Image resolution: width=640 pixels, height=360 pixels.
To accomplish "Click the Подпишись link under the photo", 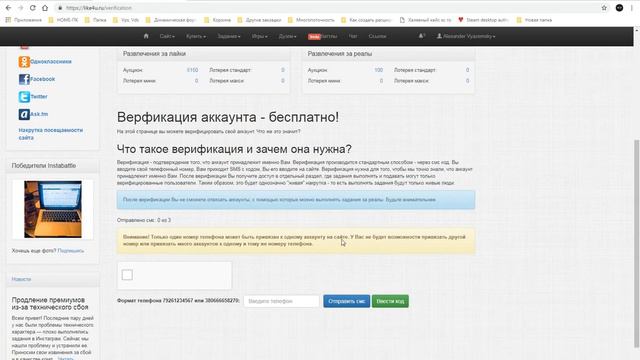I will (x=71, y=251).
